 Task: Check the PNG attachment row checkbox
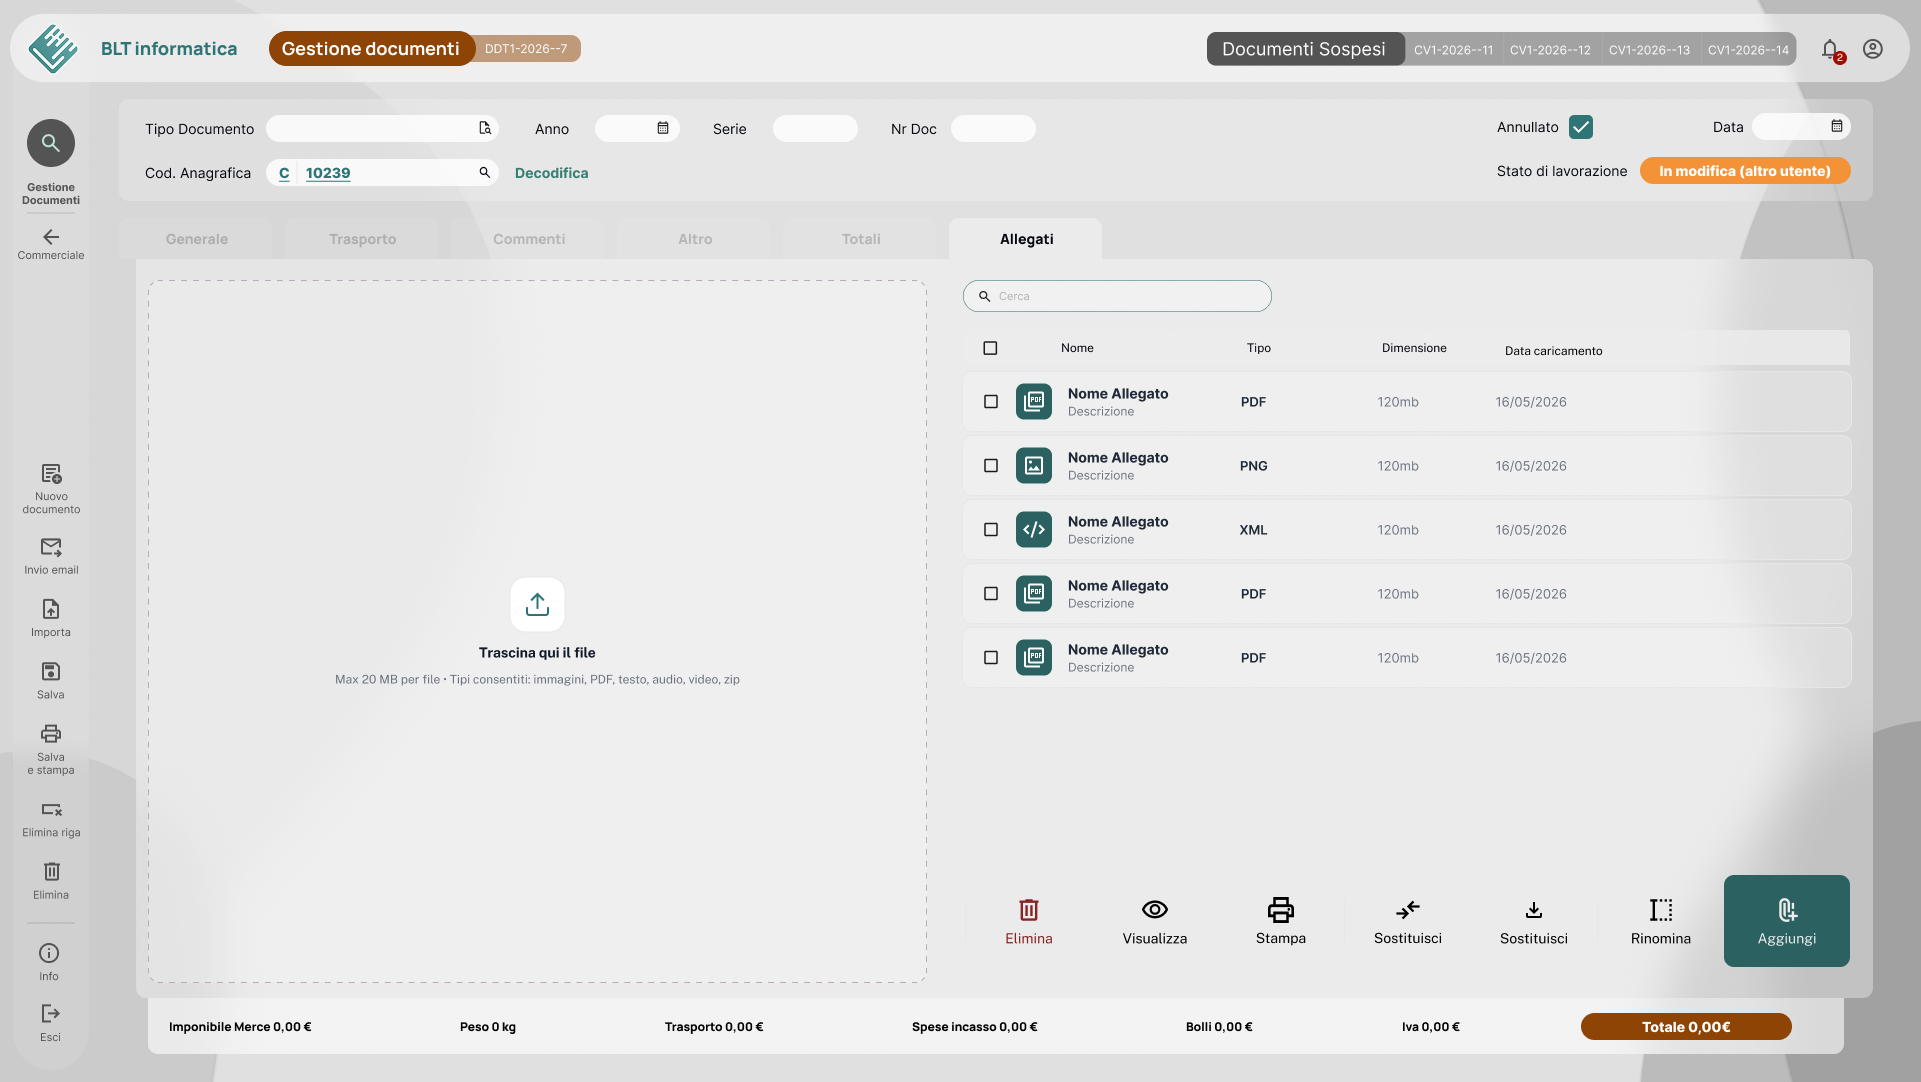point(991,466)
